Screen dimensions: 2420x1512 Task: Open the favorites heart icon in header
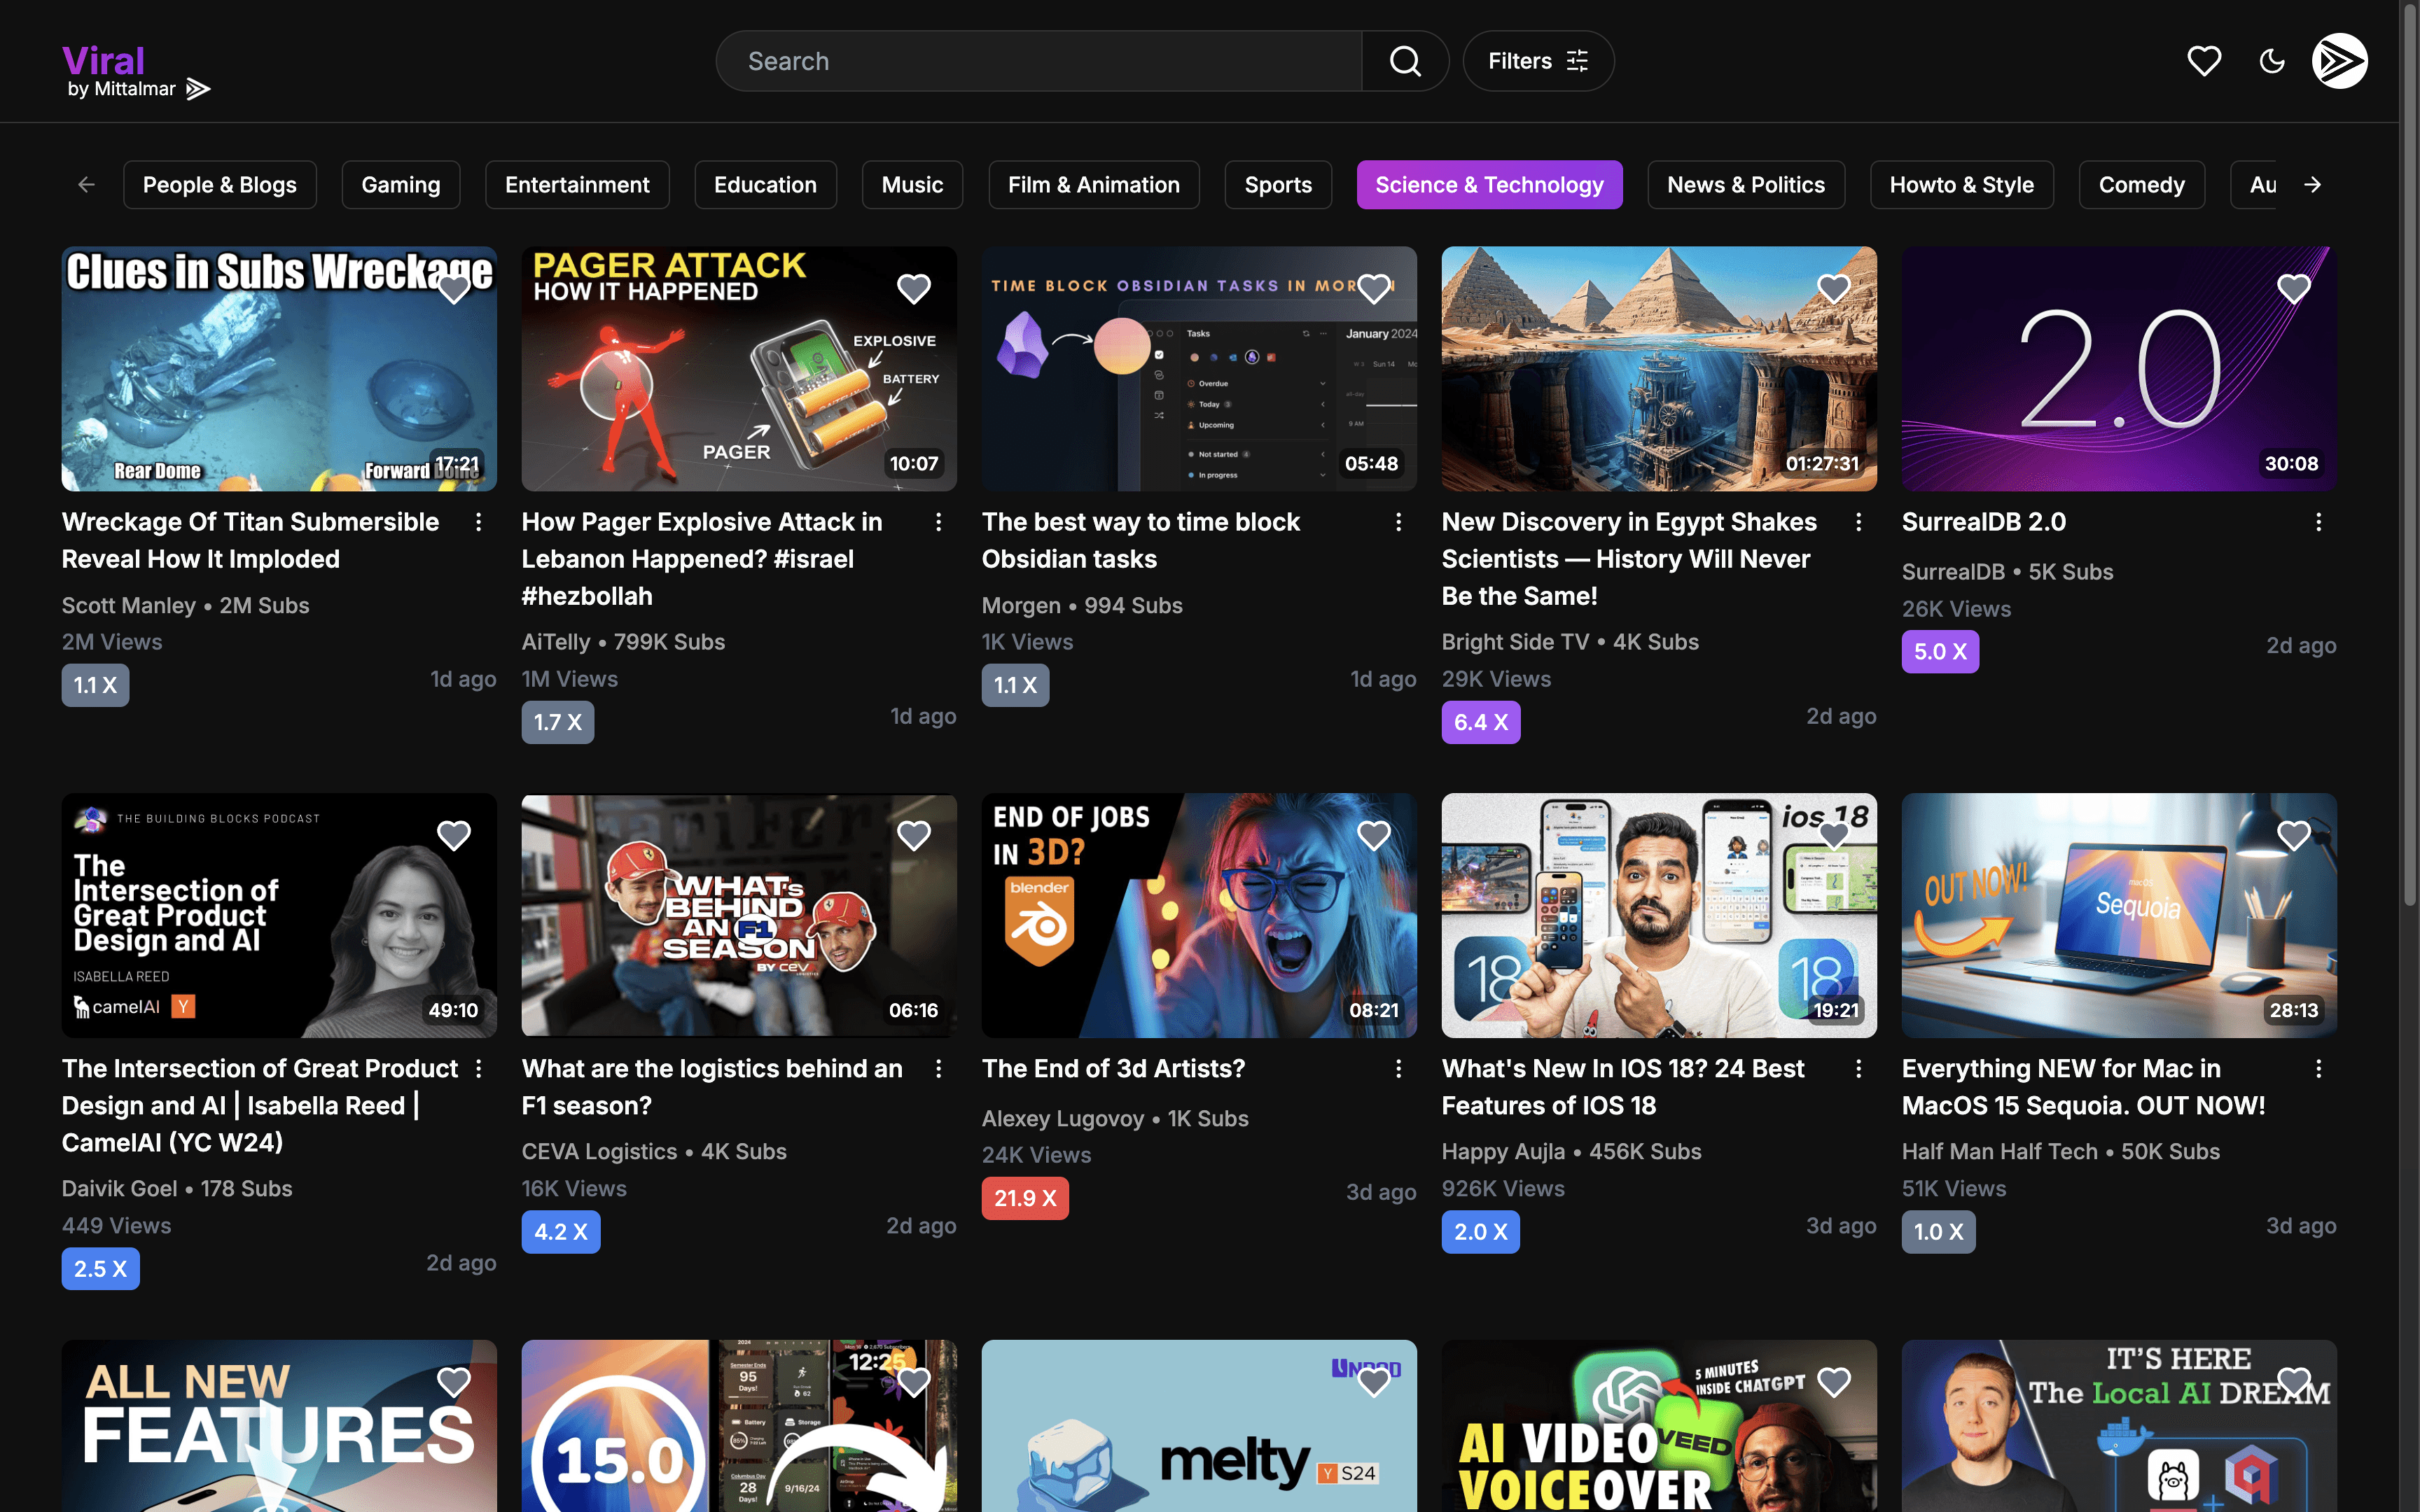(2204, 61)
